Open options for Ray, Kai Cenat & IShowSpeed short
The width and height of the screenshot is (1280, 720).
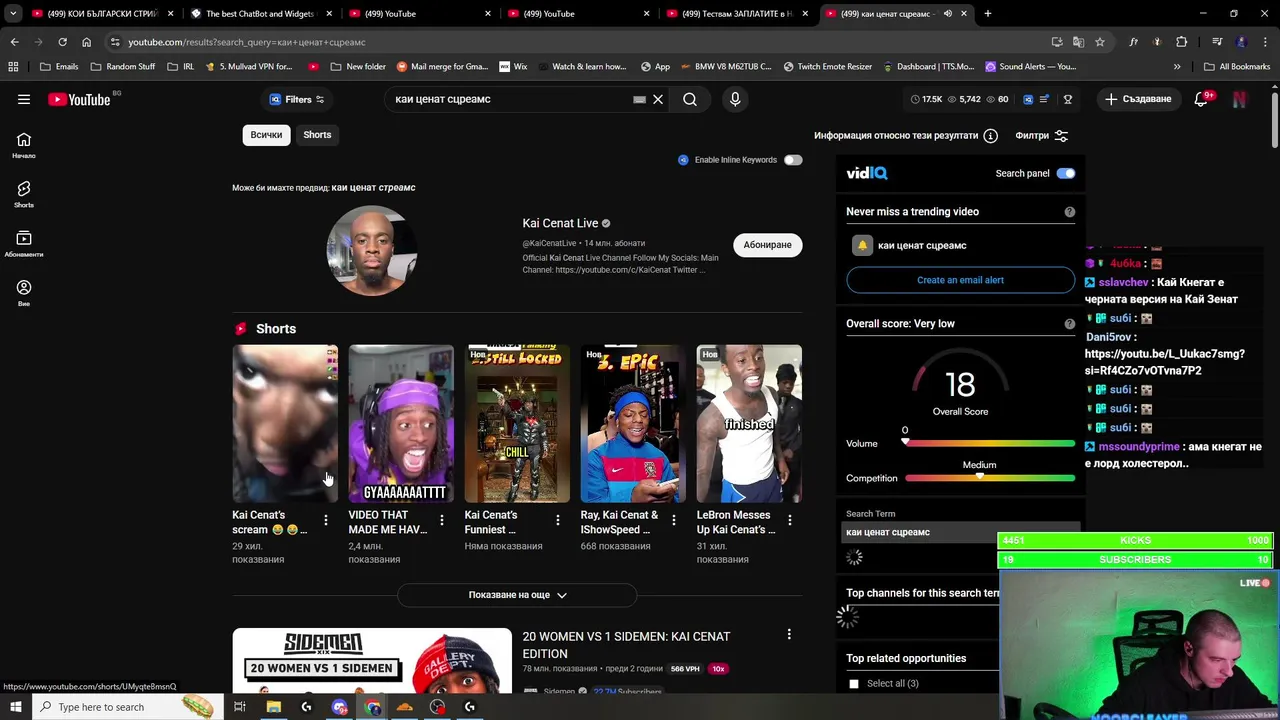coord(673,520)
